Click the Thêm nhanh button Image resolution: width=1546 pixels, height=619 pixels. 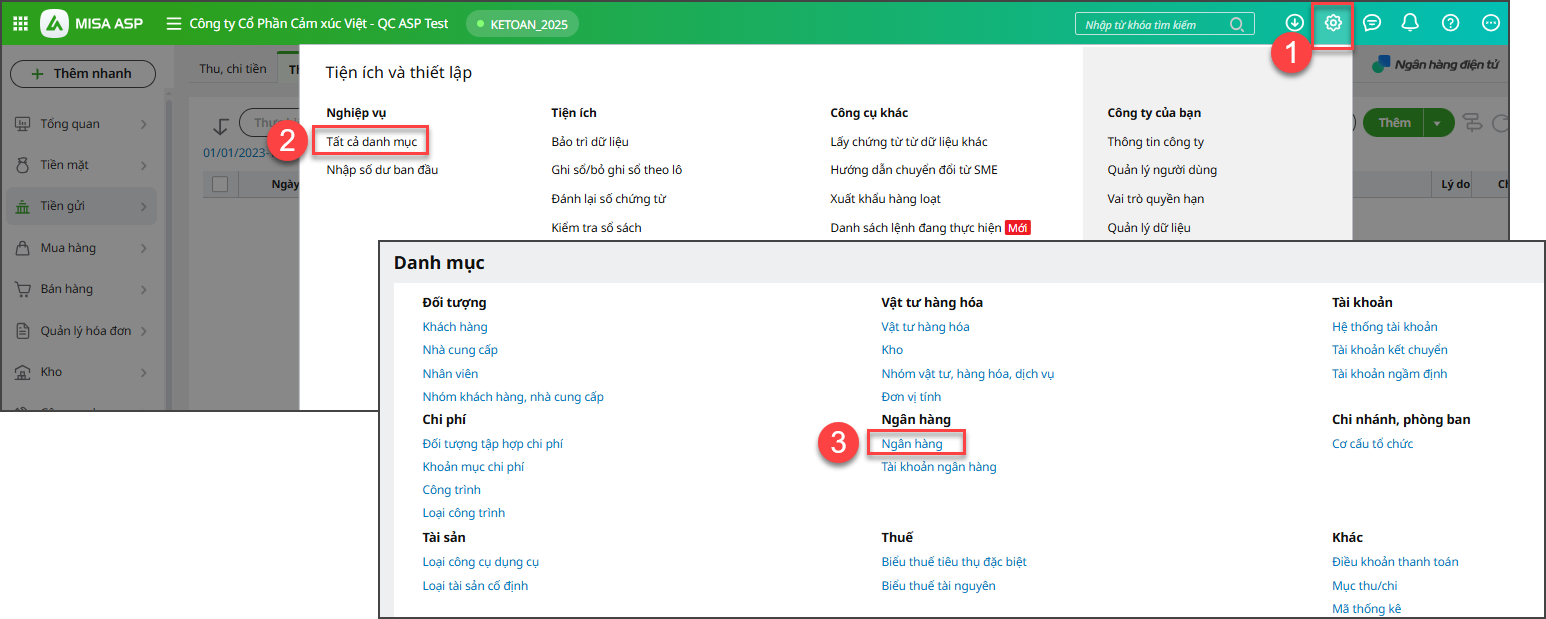[83, 74]
